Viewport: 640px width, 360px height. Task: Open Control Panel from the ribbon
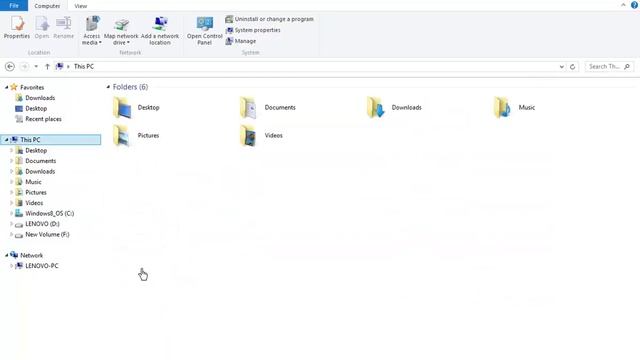coord(204,30)
